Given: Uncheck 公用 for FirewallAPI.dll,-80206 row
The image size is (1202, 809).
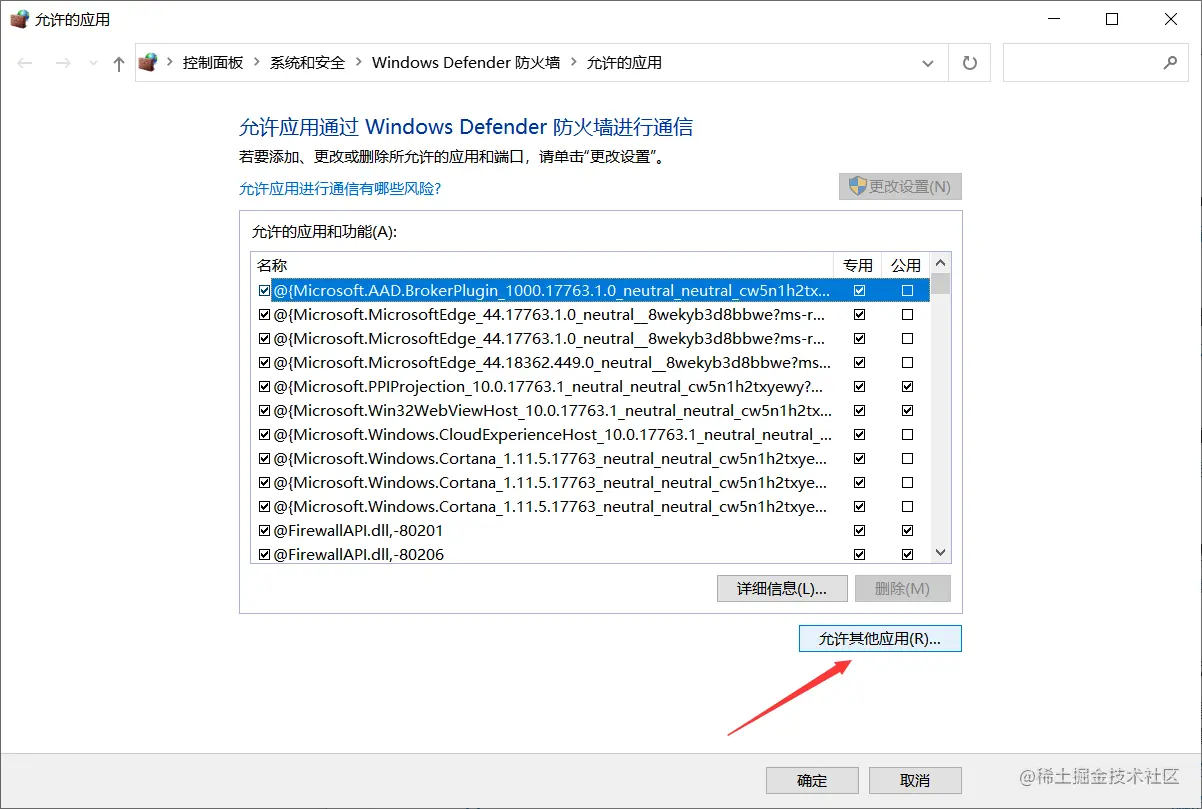Looking at the screenshot, I should click(x=907, y=554).
